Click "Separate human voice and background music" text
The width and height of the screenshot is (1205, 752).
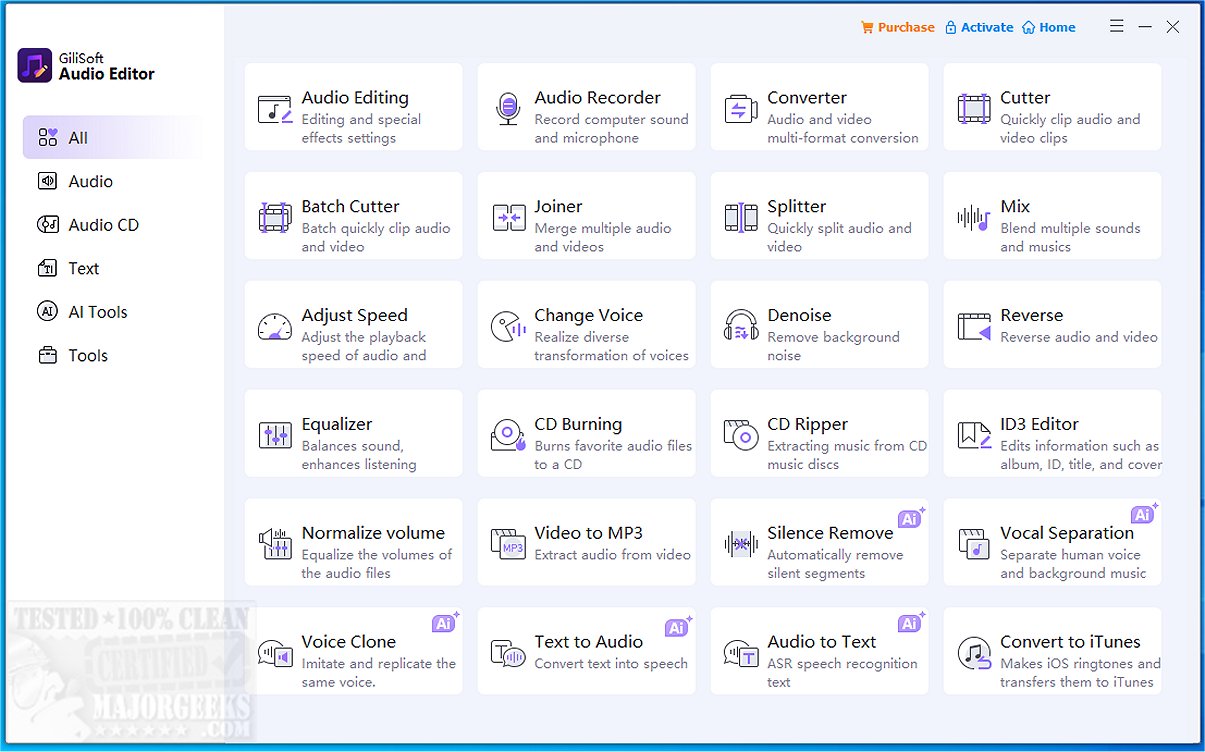point(1073,564)
